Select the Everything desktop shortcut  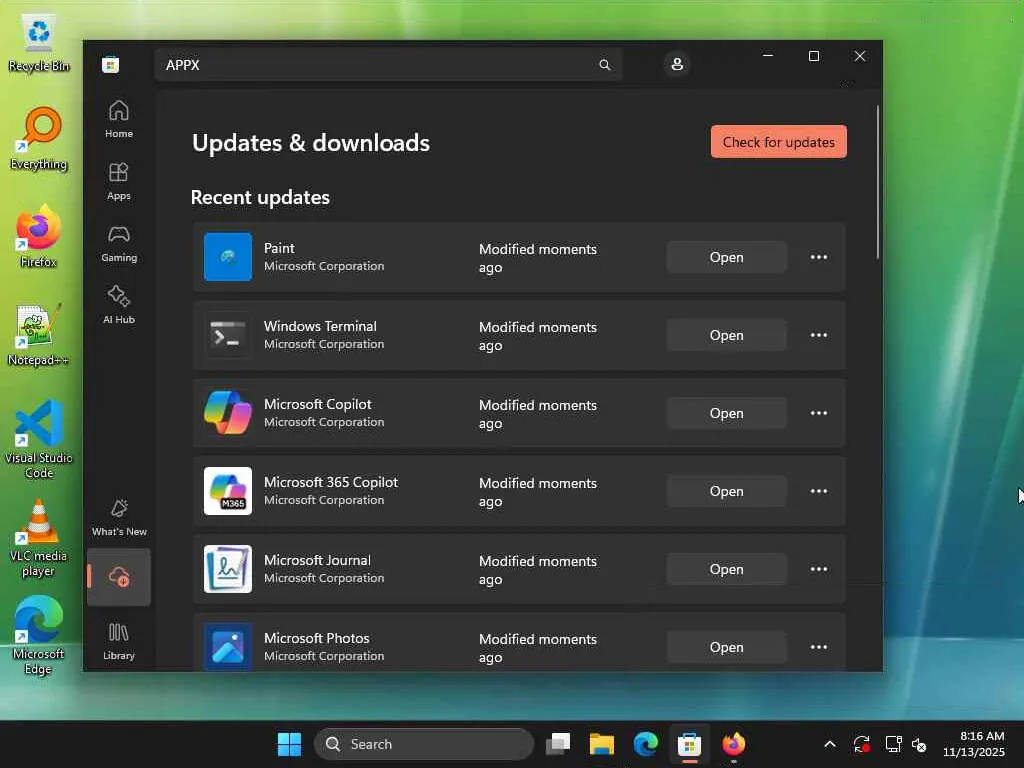click(x=39, y=138)
